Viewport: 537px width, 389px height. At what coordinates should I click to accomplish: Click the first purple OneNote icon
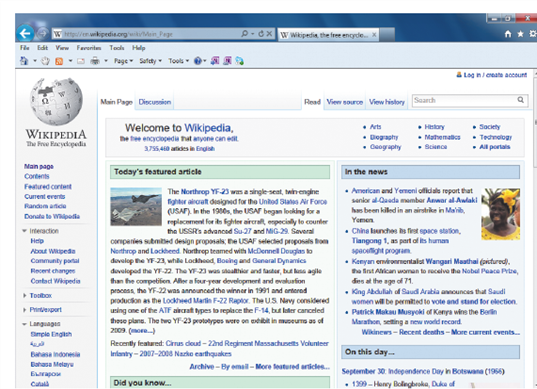(215, 61)
